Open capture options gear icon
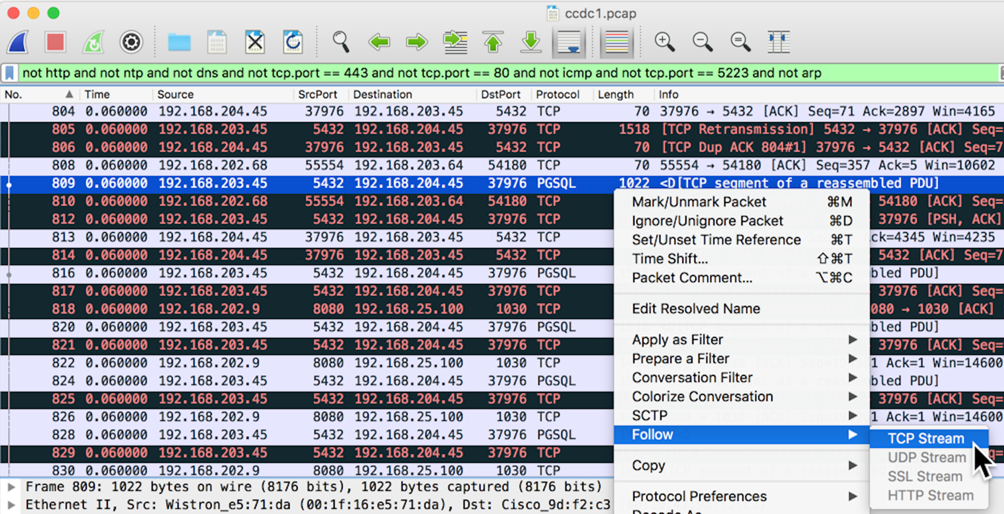 [x=131, y=42]
